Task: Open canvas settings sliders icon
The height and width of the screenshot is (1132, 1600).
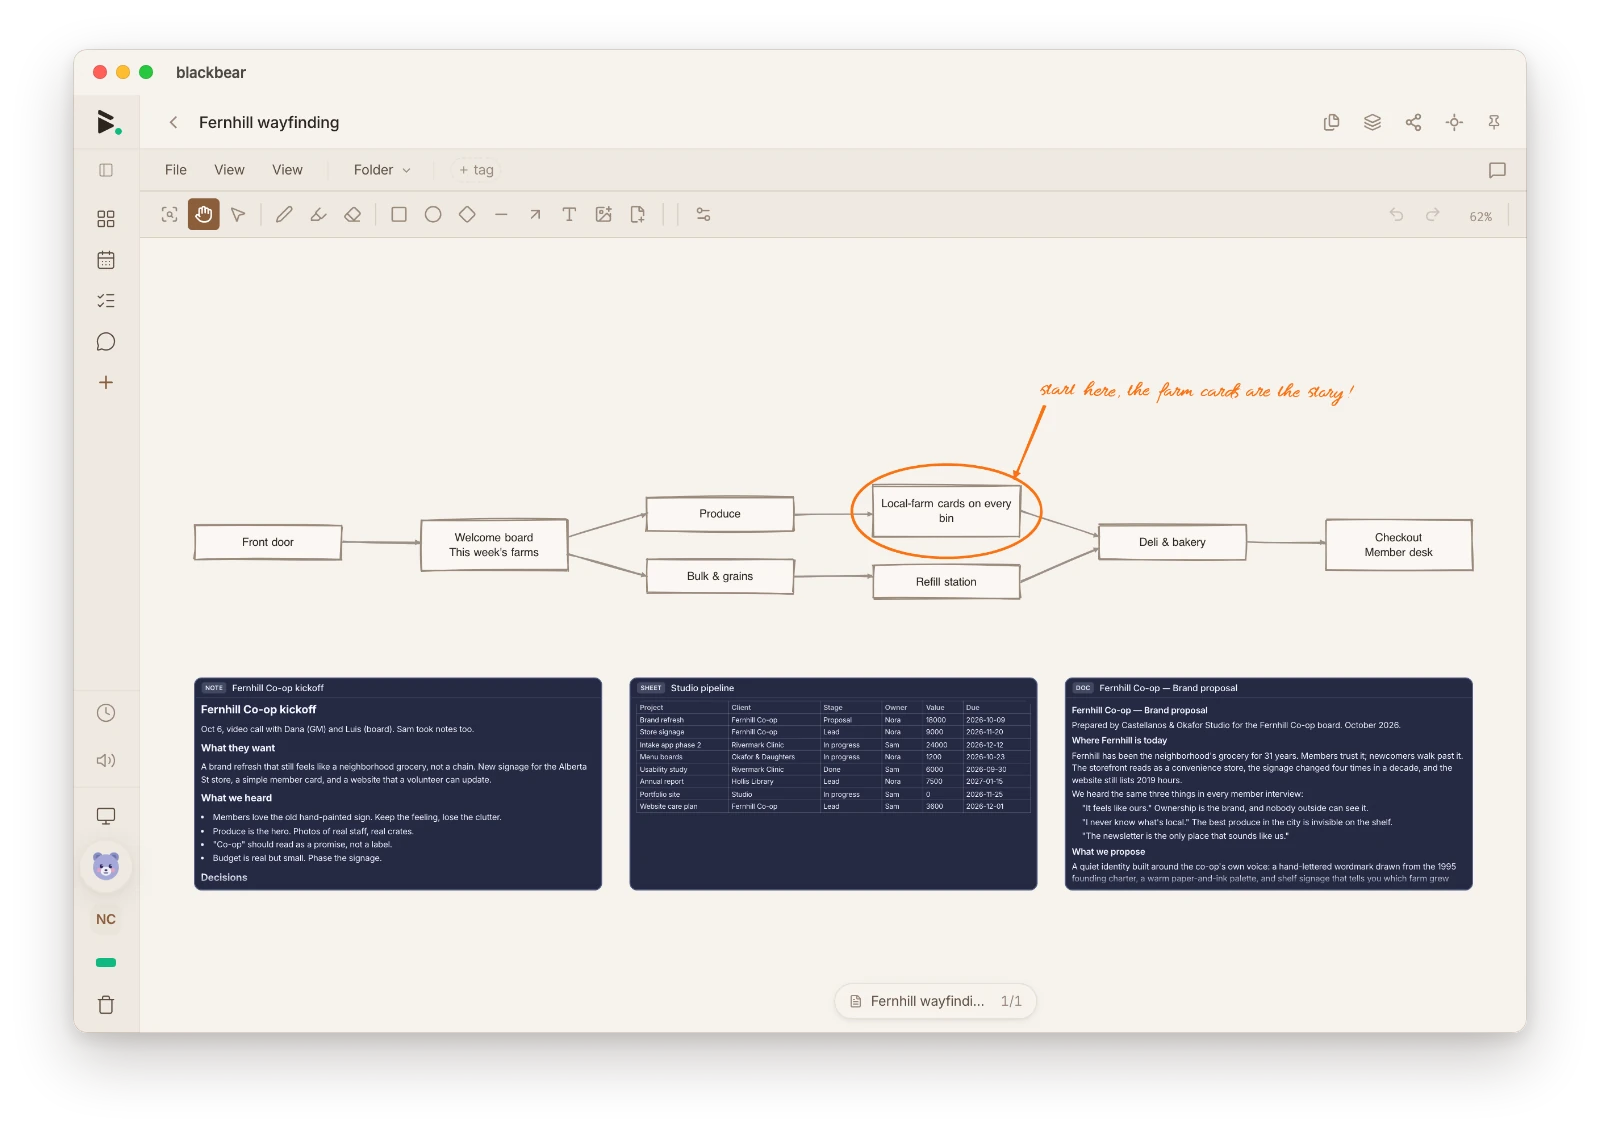Action: point(703,214)
